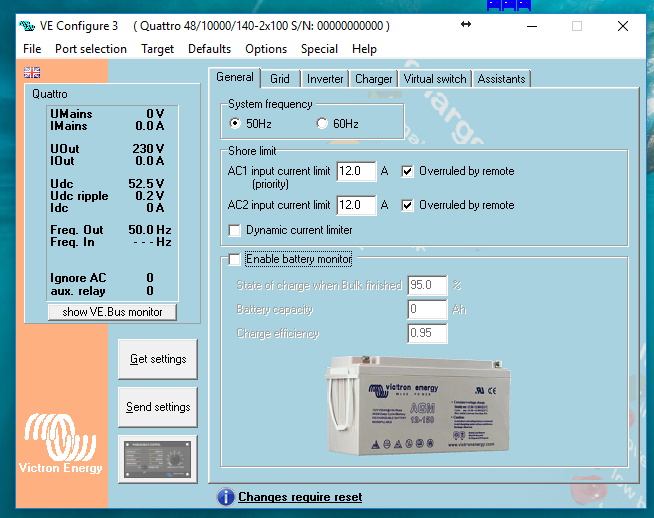Select the 50Hz system frequency
This screenshot has height=518, width=654.
pyautogui.click(x=235, y=123)
